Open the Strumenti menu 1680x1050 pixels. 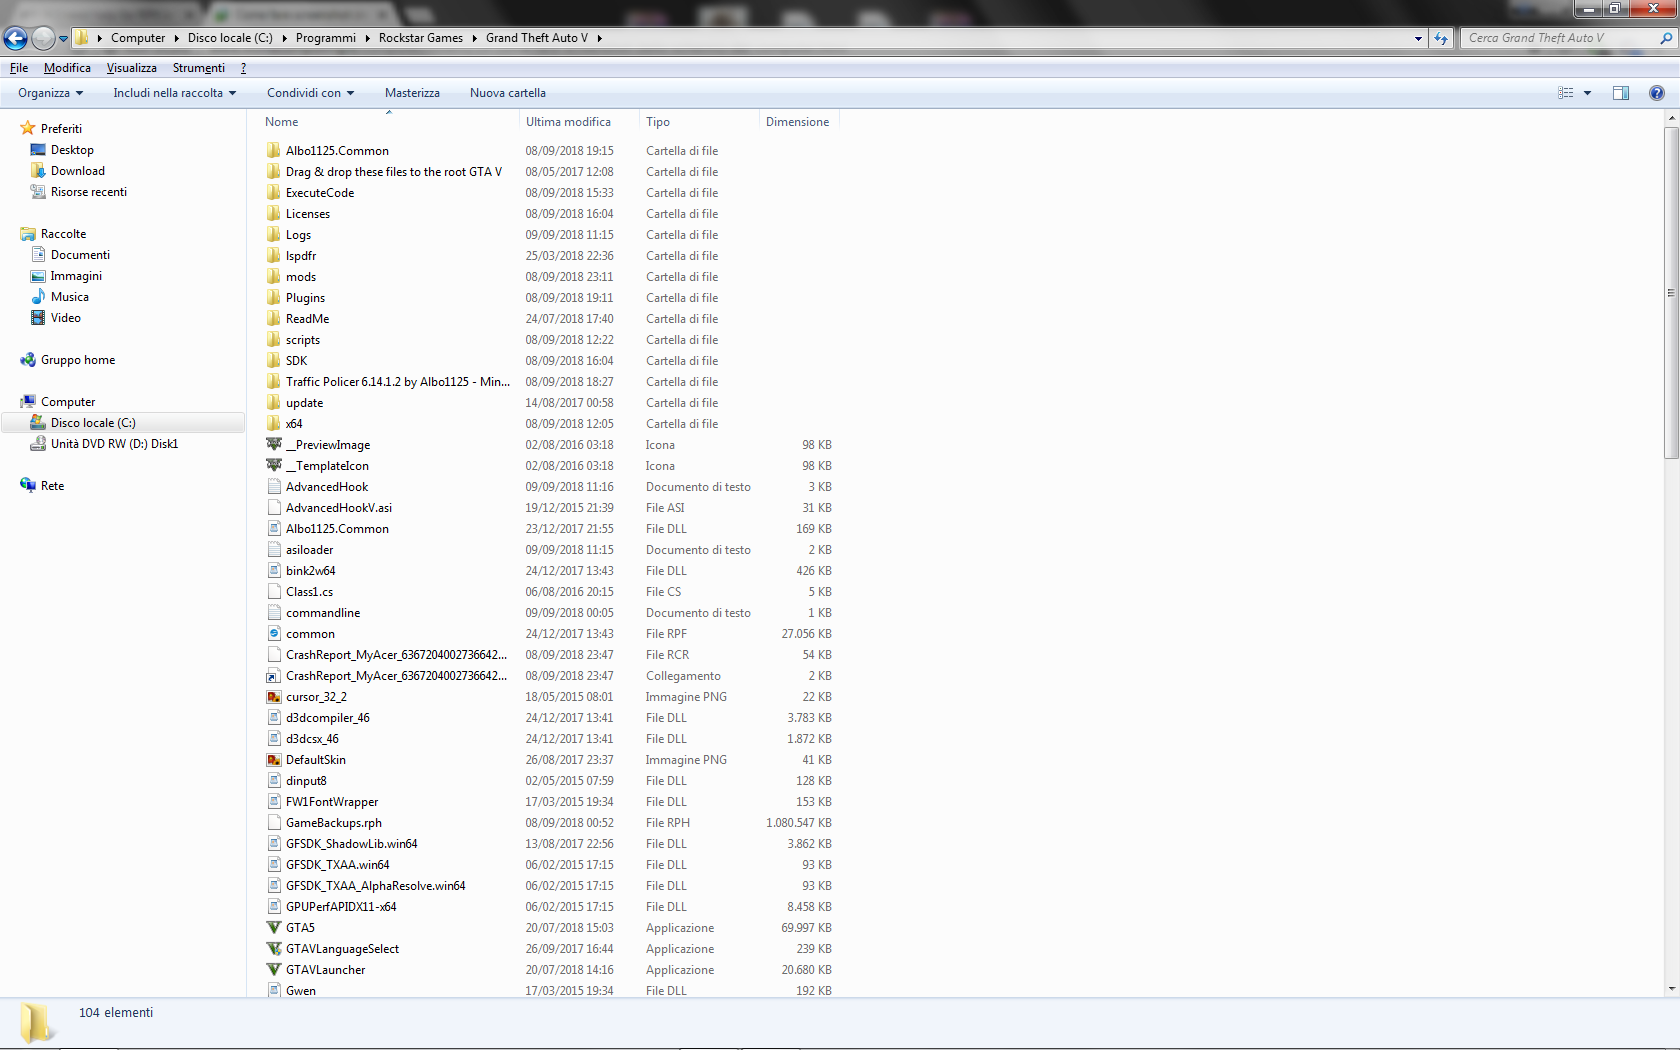(198, 68)
